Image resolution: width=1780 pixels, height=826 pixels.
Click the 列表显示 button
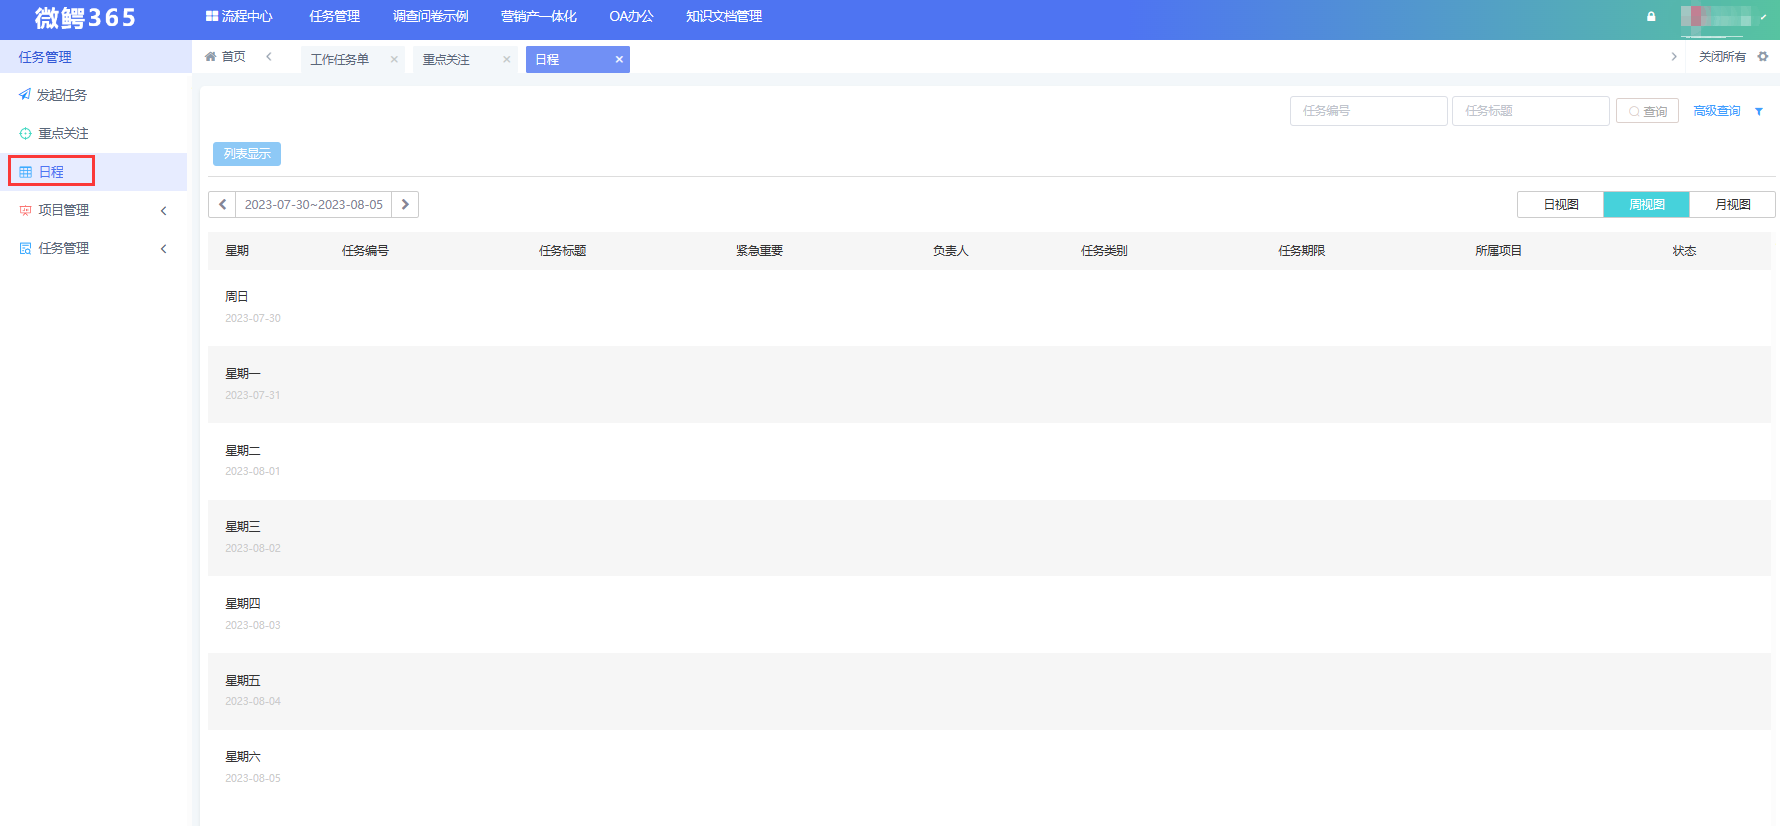pos(247,154)
